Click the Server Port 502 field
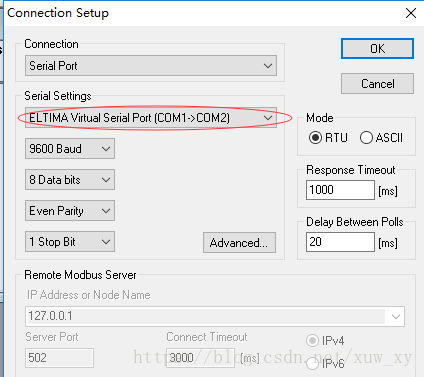This screenshot has height=377, width=424. pos(59,358)
